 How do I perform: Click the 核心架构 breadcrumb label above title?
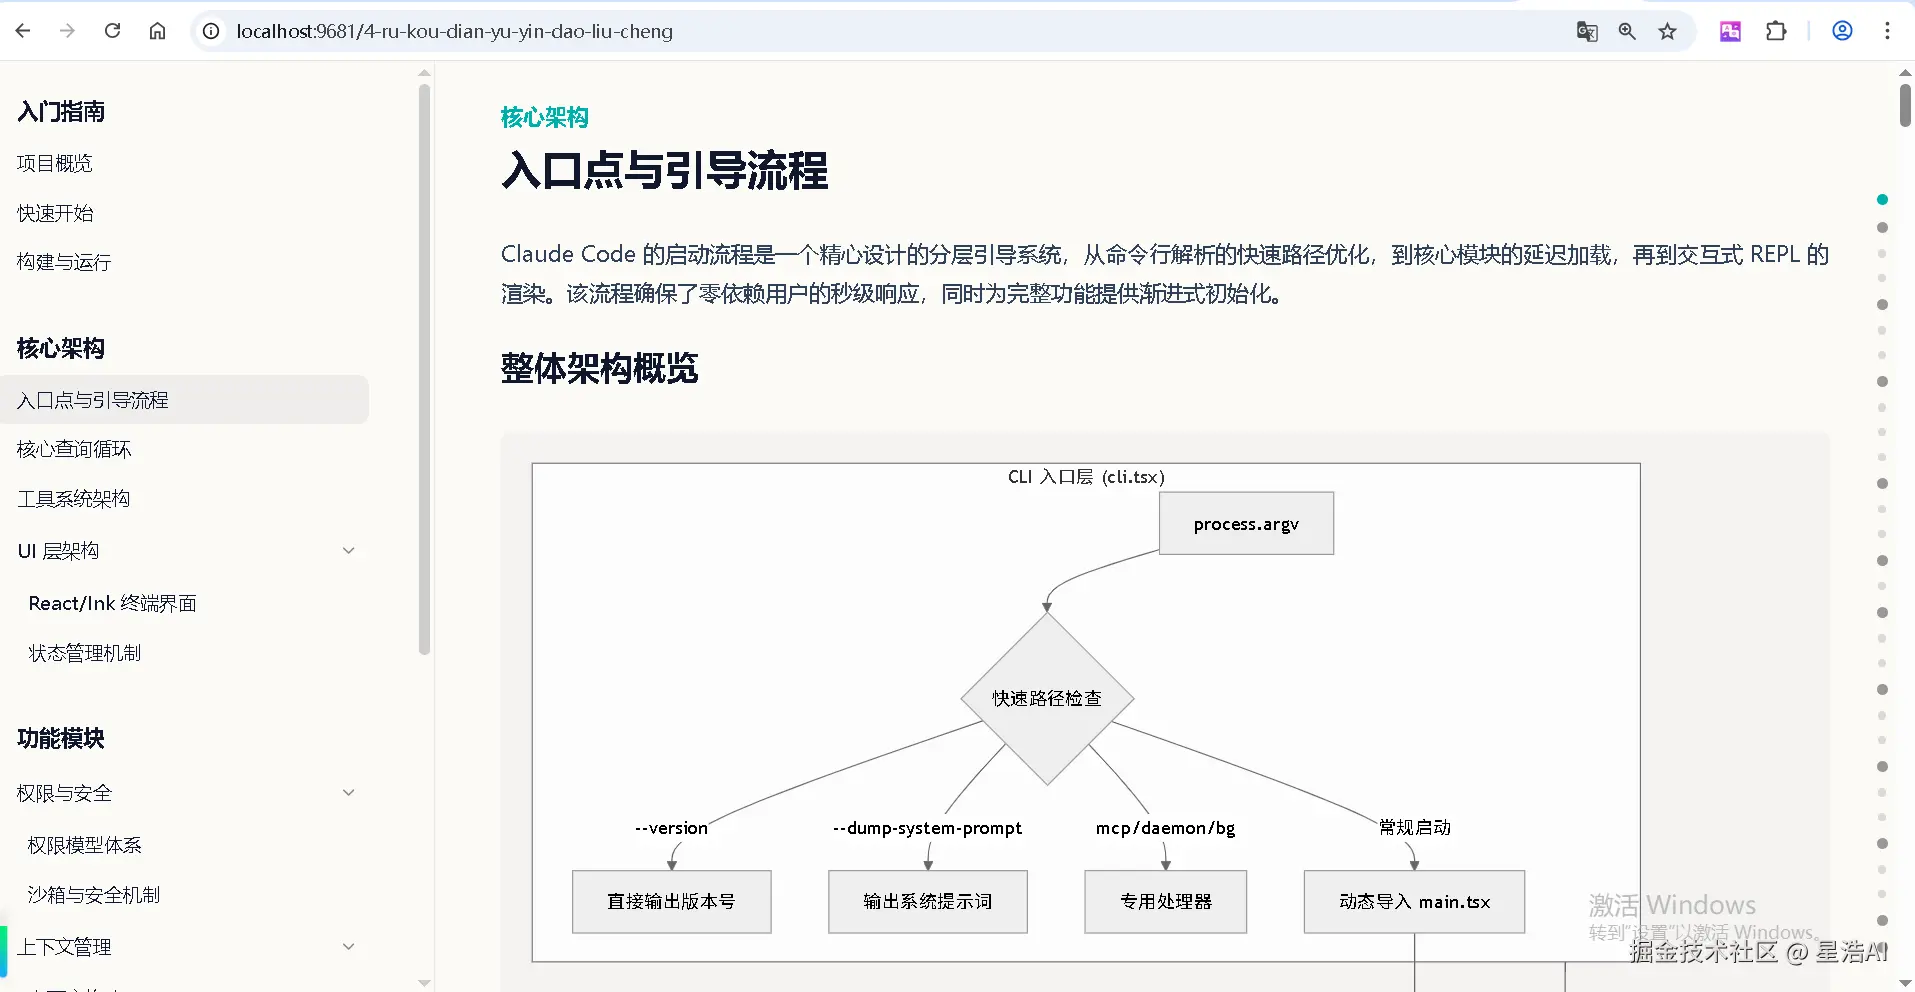point(545,117)
